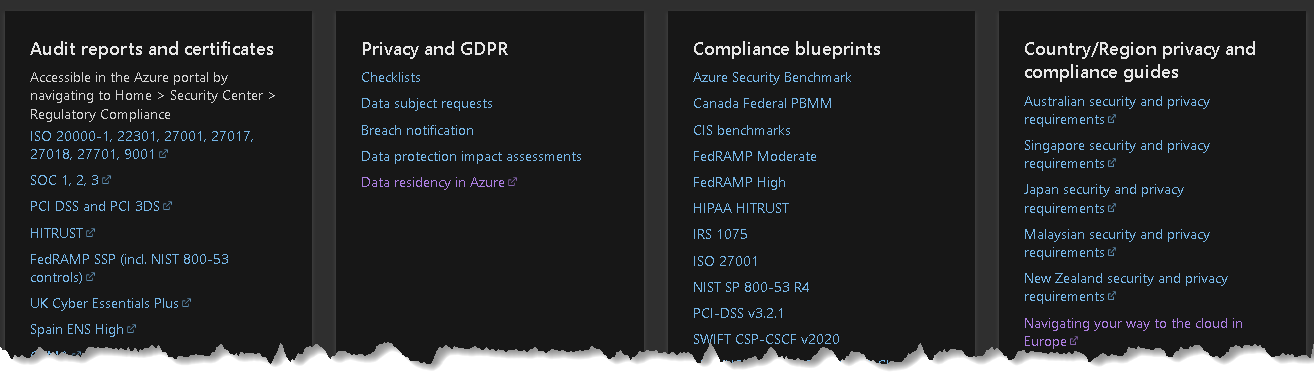Open Australian security and privacy requirements

pos(1117,110)
